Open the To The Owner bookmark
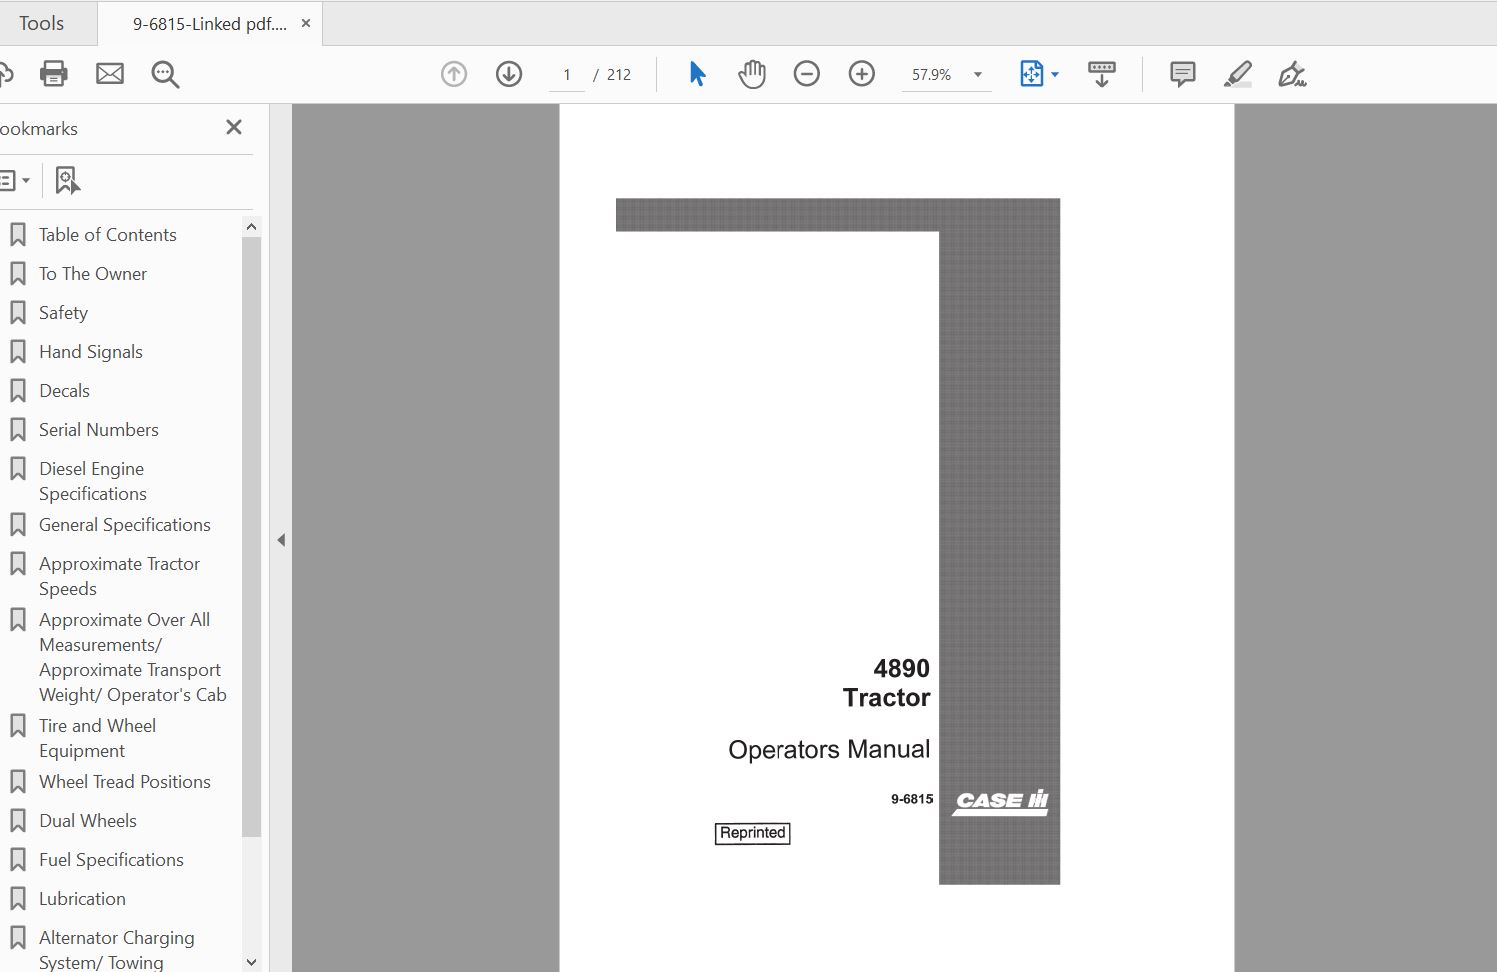 92,274
